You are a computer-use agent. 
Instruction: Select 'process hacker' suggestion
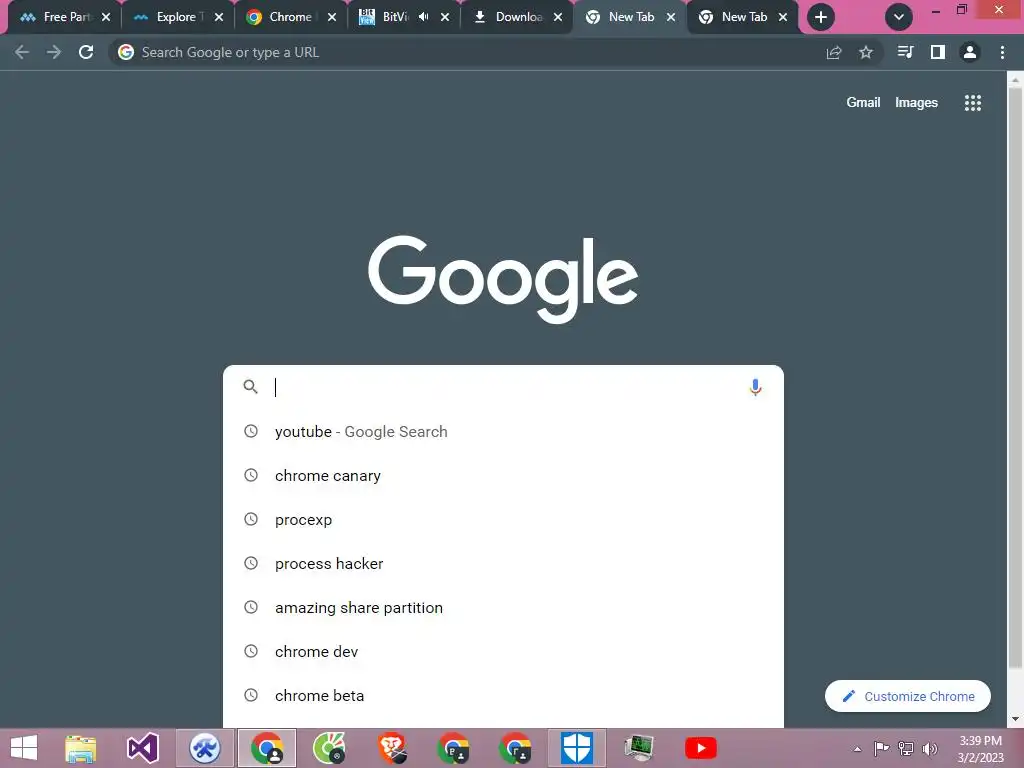(x=503, y=564)
